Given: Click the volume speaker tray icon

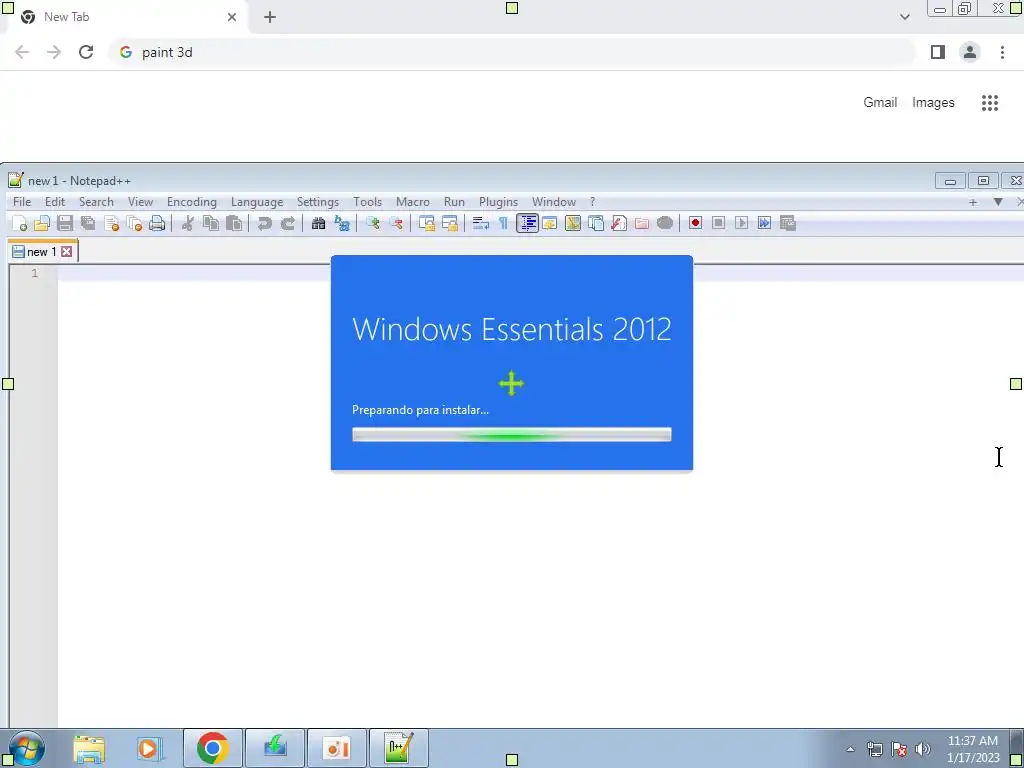Looking at the screenshot, I should 922,749.
